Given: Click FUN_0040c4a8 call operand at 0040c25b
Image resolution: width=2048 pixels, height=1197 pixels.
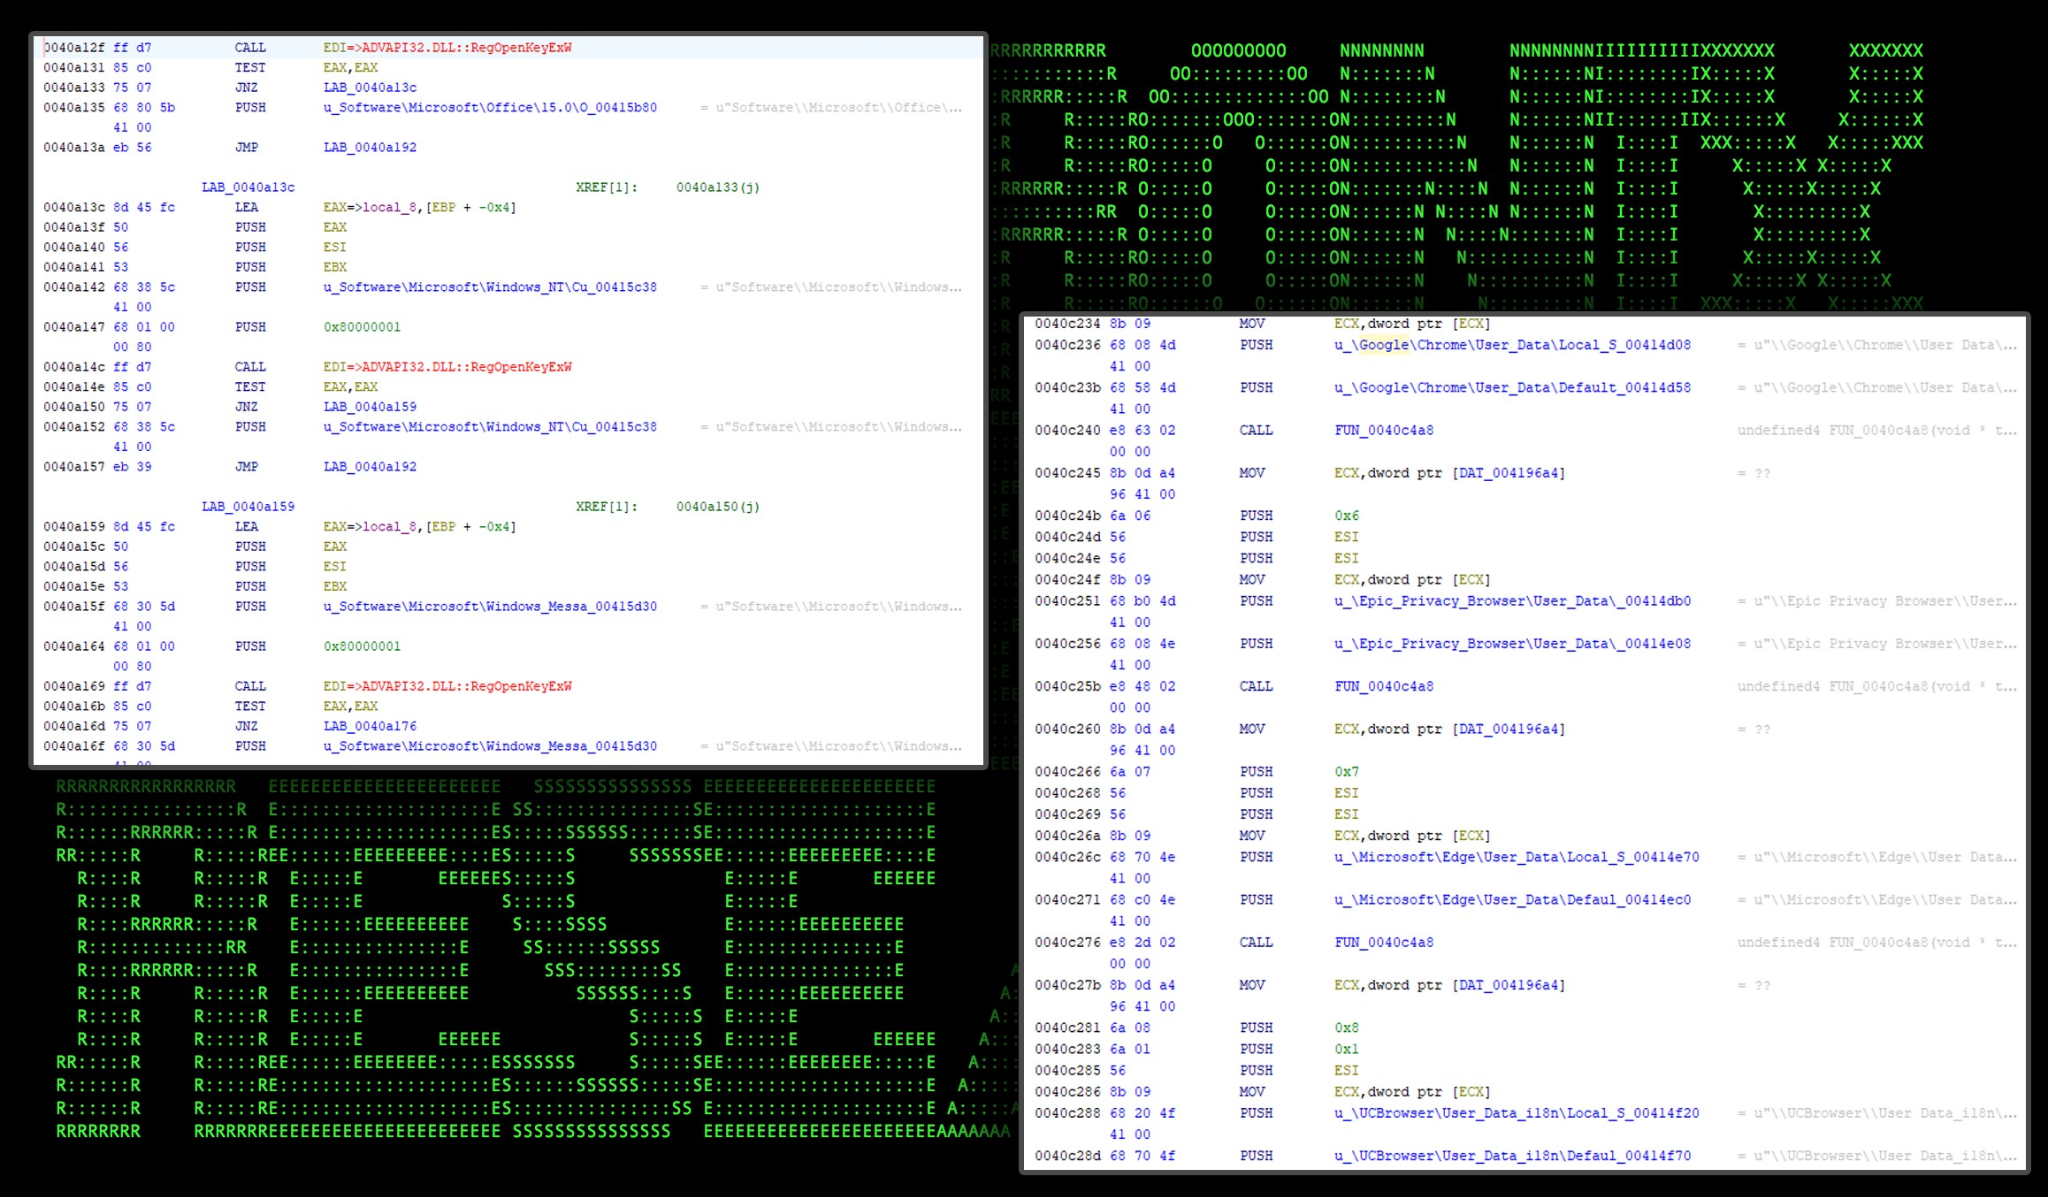Looking at the screenshot, I should [1383, 686].
